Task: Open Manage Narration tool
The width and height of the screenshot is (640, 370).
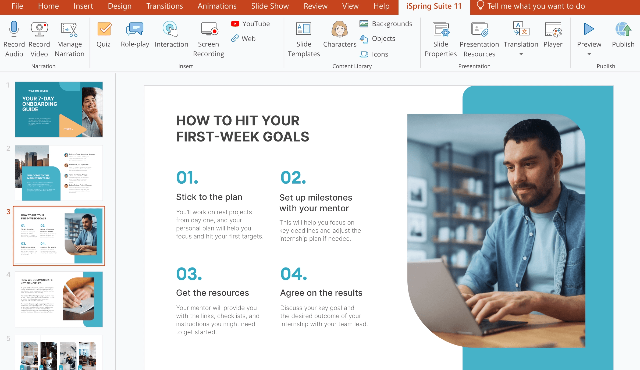Action: pos(69,40)
